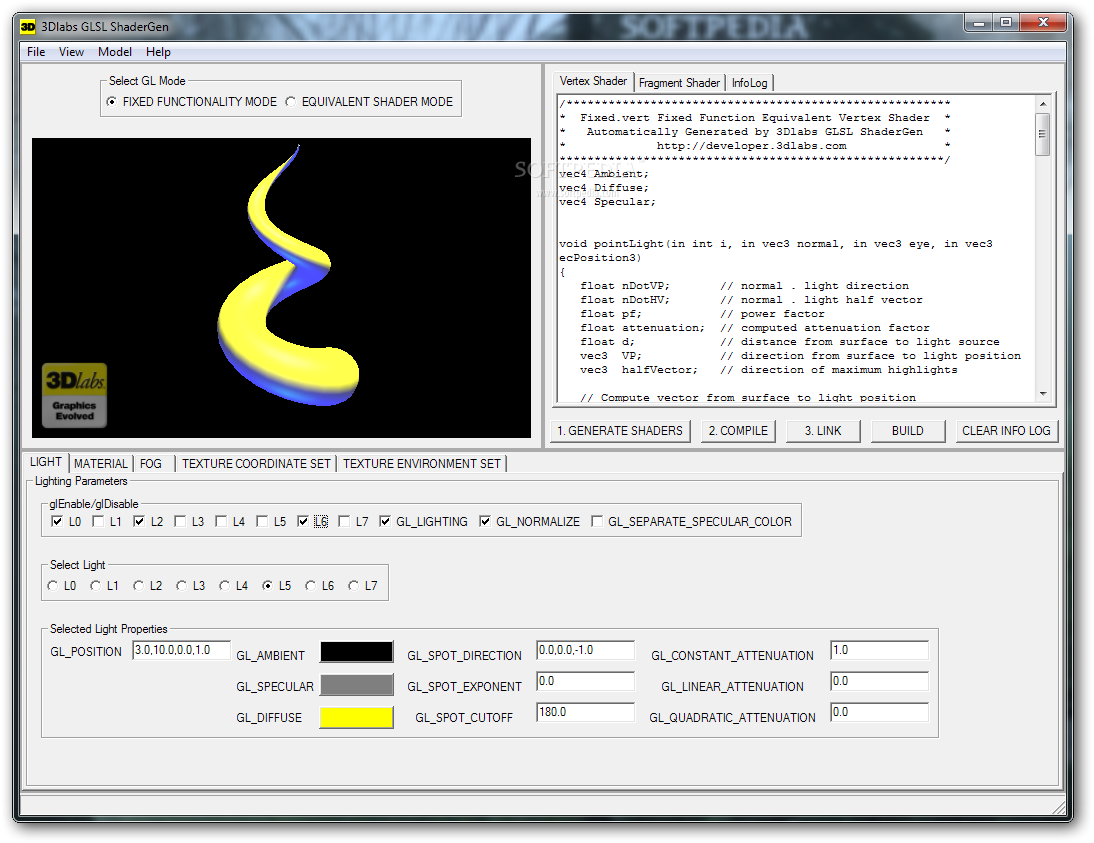This screenshot has width=1094, height=843.
Task: Minimize the ShaderGen window
Action: (x=980, y=23)
